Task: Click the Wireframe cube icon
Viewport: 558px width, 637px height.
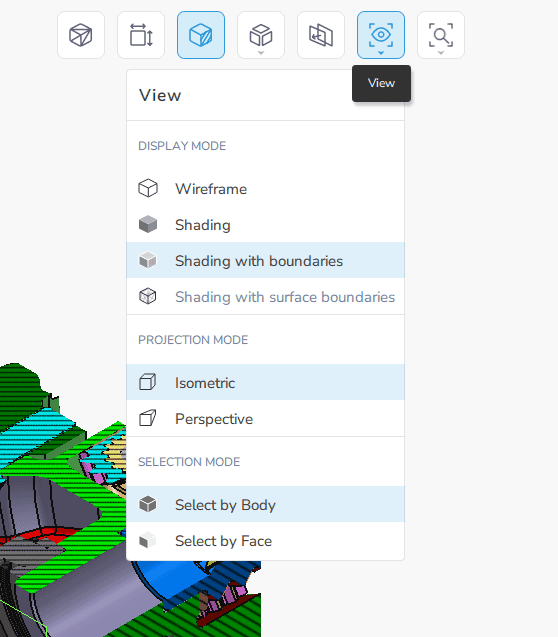Action: [148, 188]
